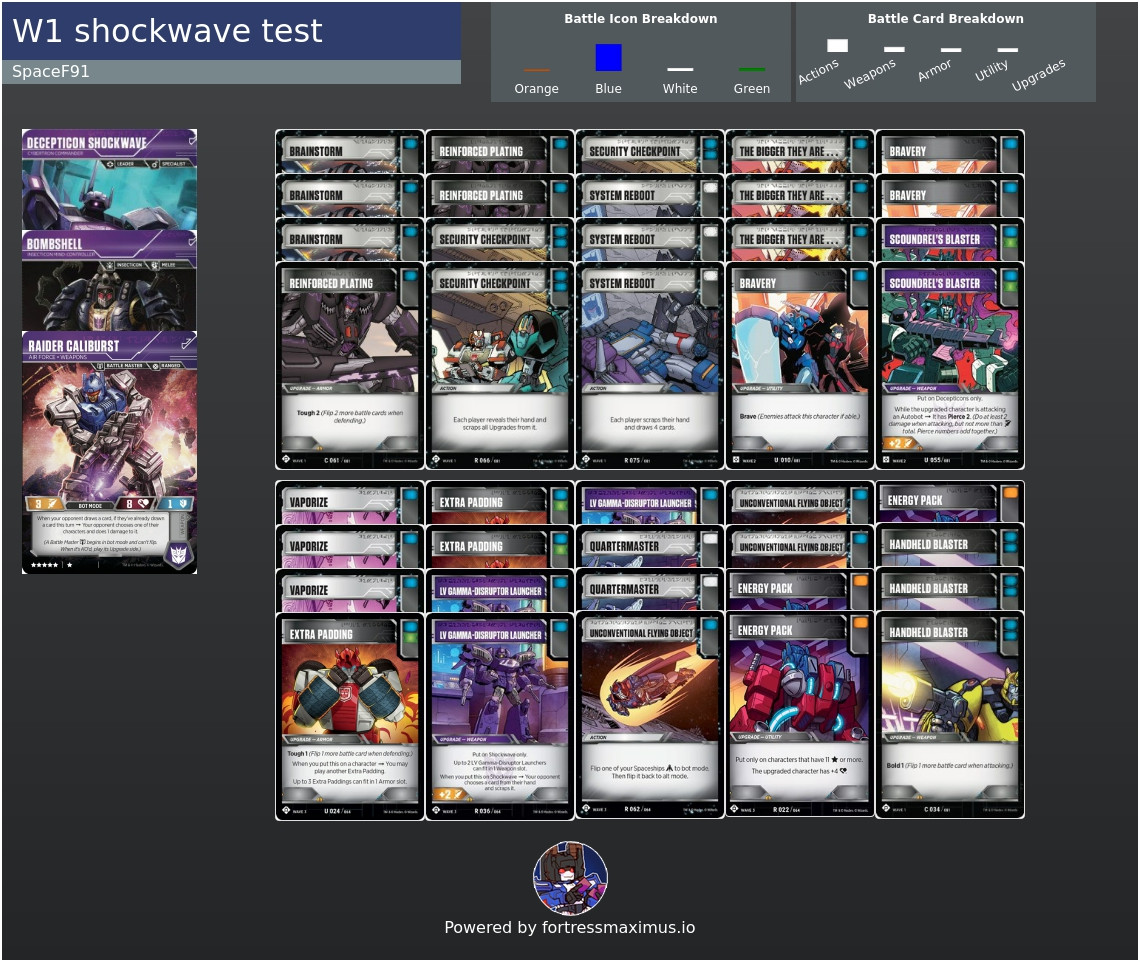Click the defense value 1 icon on Raider Caliburst
The height and width of the screenshot is (962, 1140).
[175, 503]
